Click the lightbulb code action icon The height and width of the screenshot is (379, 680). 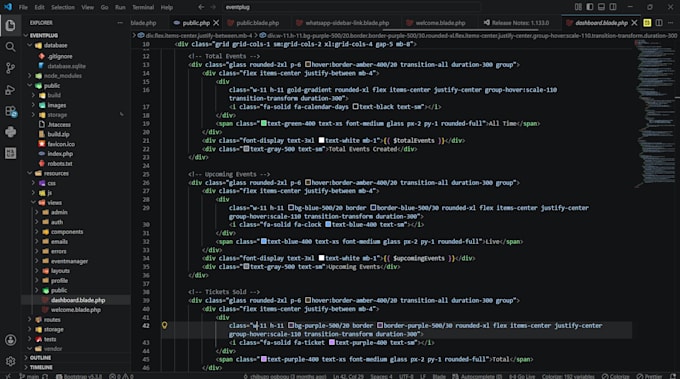click(164, 325)
